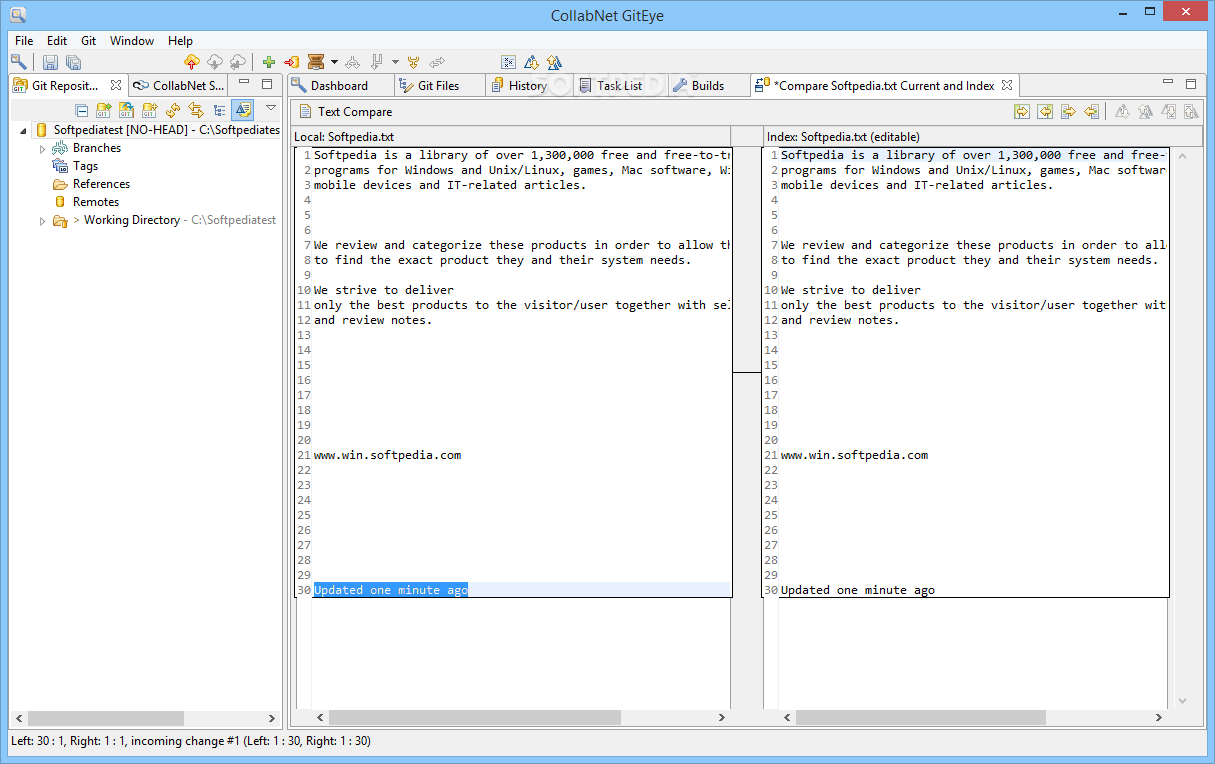Click the yellow Merge branches icon
Viewport: 1215px width, 764px height.
413,62
